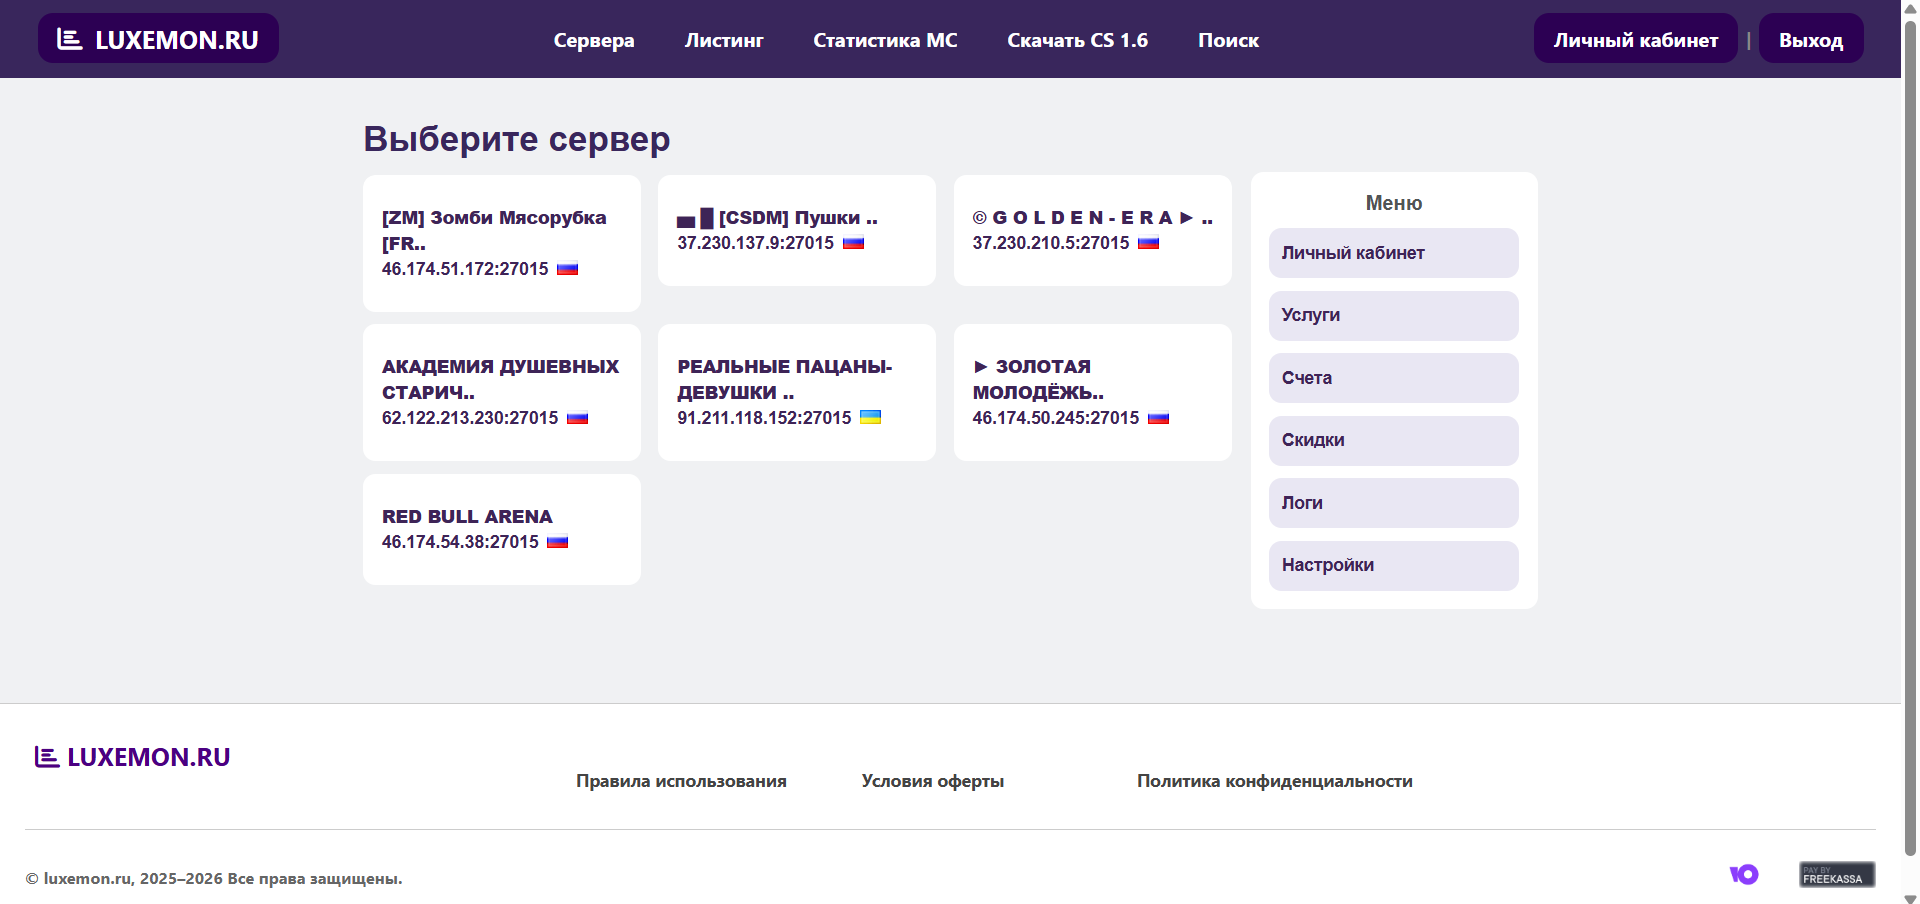Choose the ЗОЛОТАЯ МОЛОДЁЖЬ server card
1920x904 pixels.
click(1092, 392)
